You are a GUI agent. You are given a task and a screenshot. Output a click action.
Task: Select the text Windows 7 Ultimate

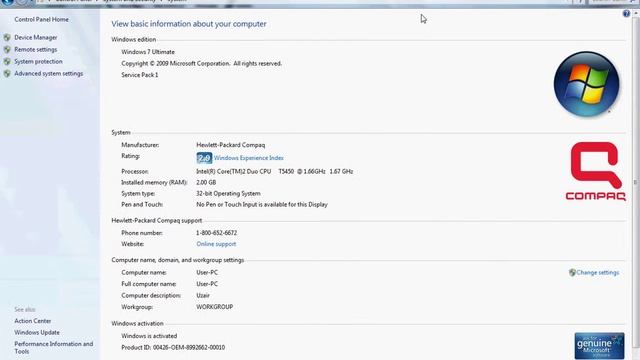[148, 52]
